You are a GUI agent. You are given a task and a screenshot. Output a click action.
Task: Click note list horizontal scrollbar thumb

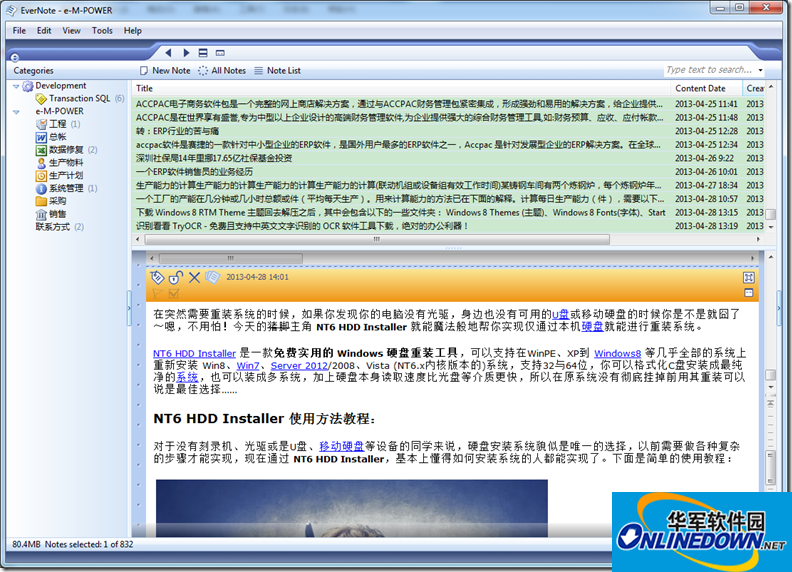tap(377, 239)
